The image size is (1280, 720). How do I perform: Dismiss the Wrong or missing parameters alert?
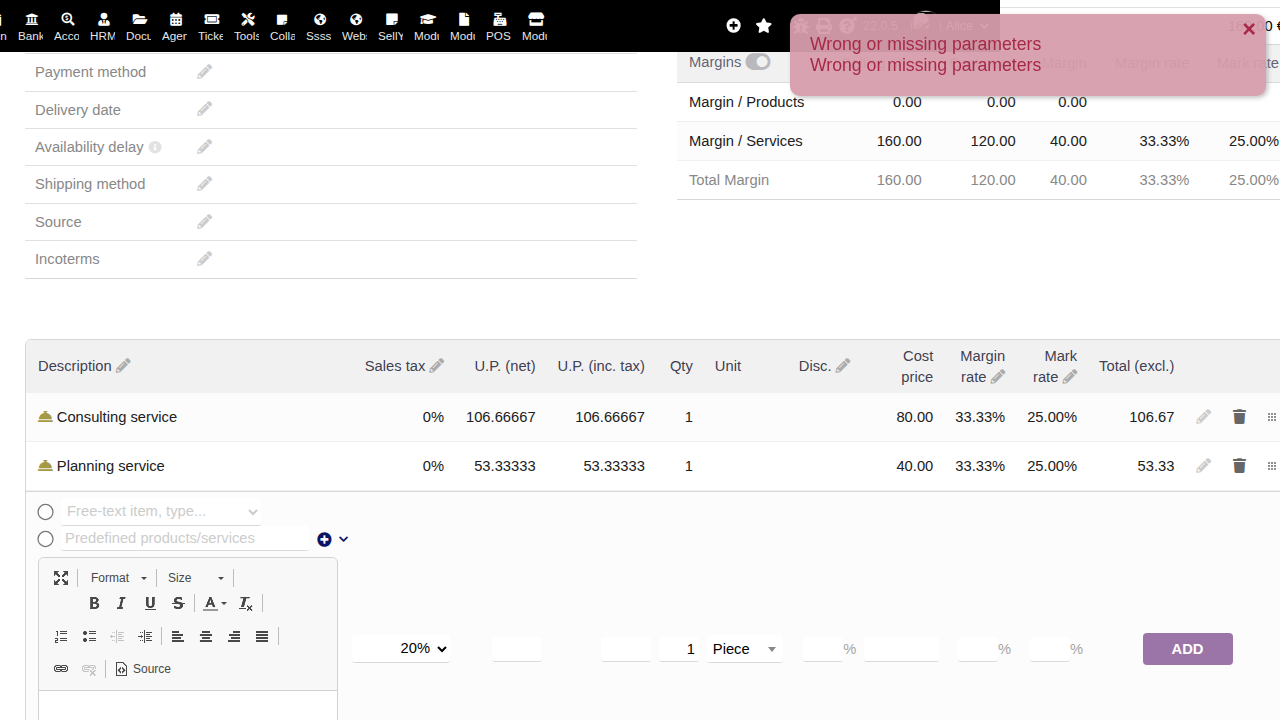pyautogui.click(x=1249, y=29)
